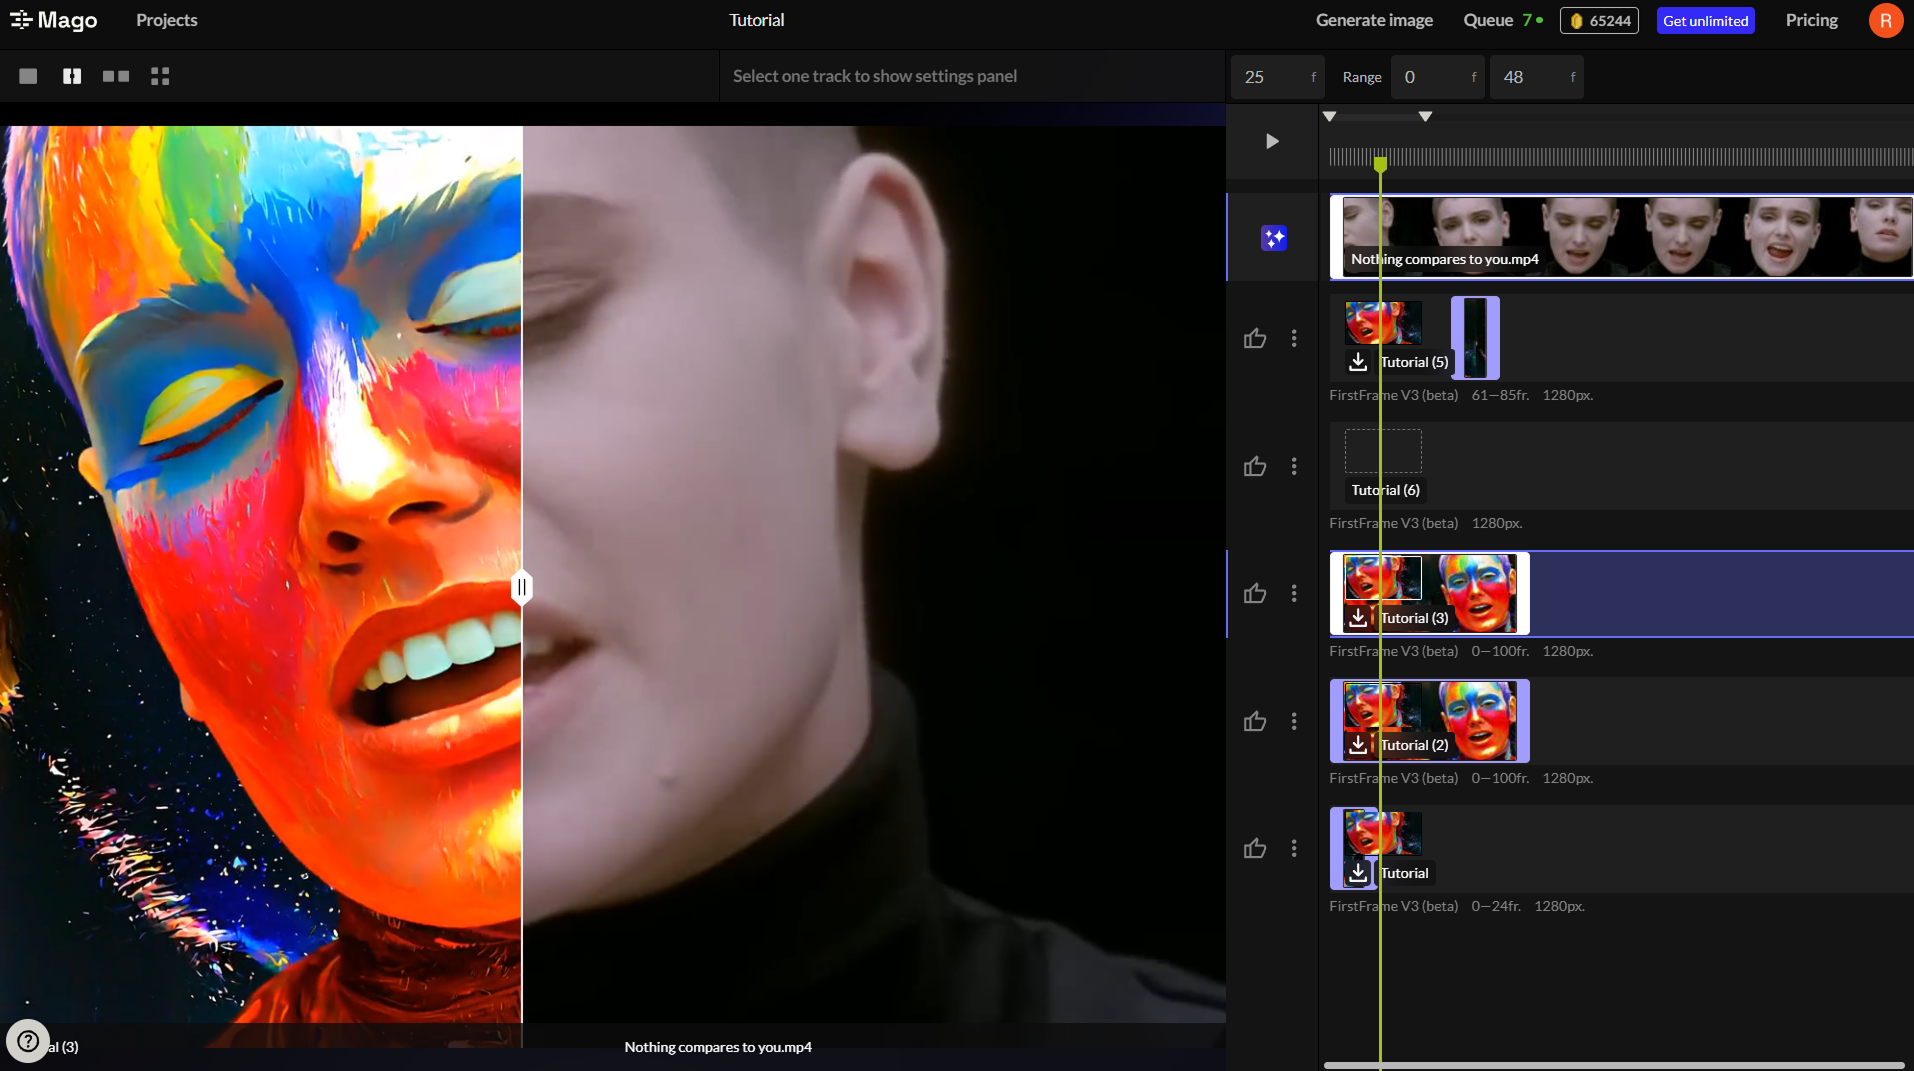Click the Tutorial (2) label

coord(1414,745)
